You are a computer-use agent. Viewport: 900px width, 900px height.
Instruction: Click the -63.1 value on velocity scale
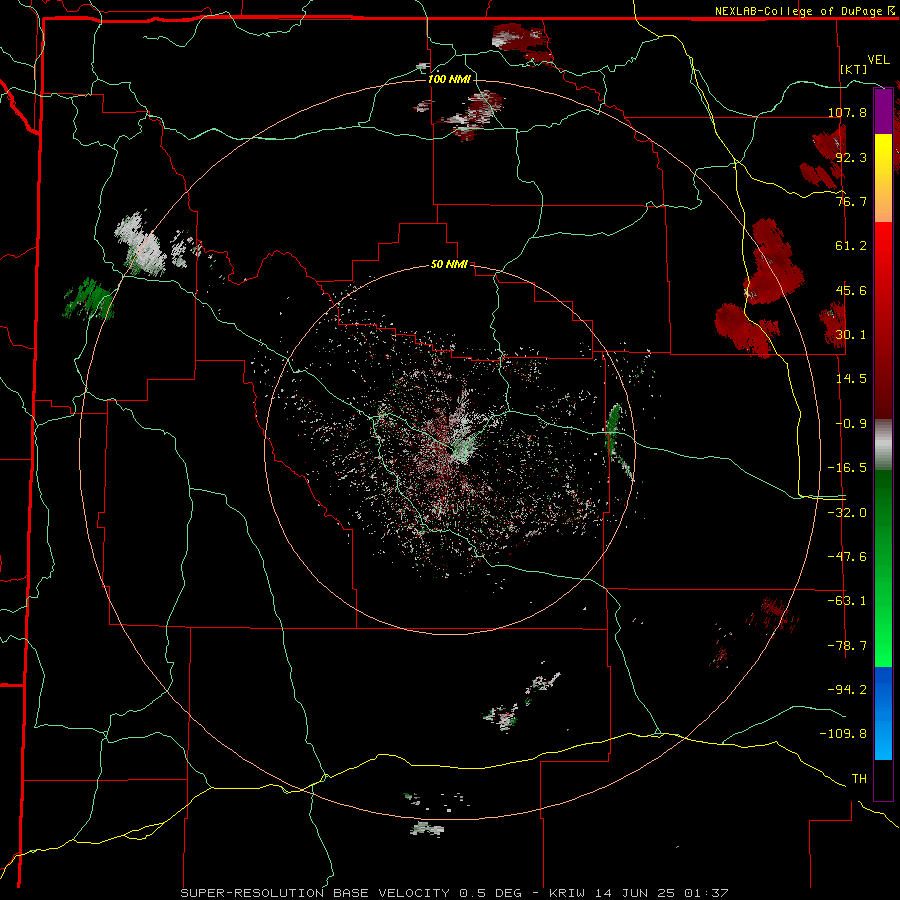click(847, 601)
